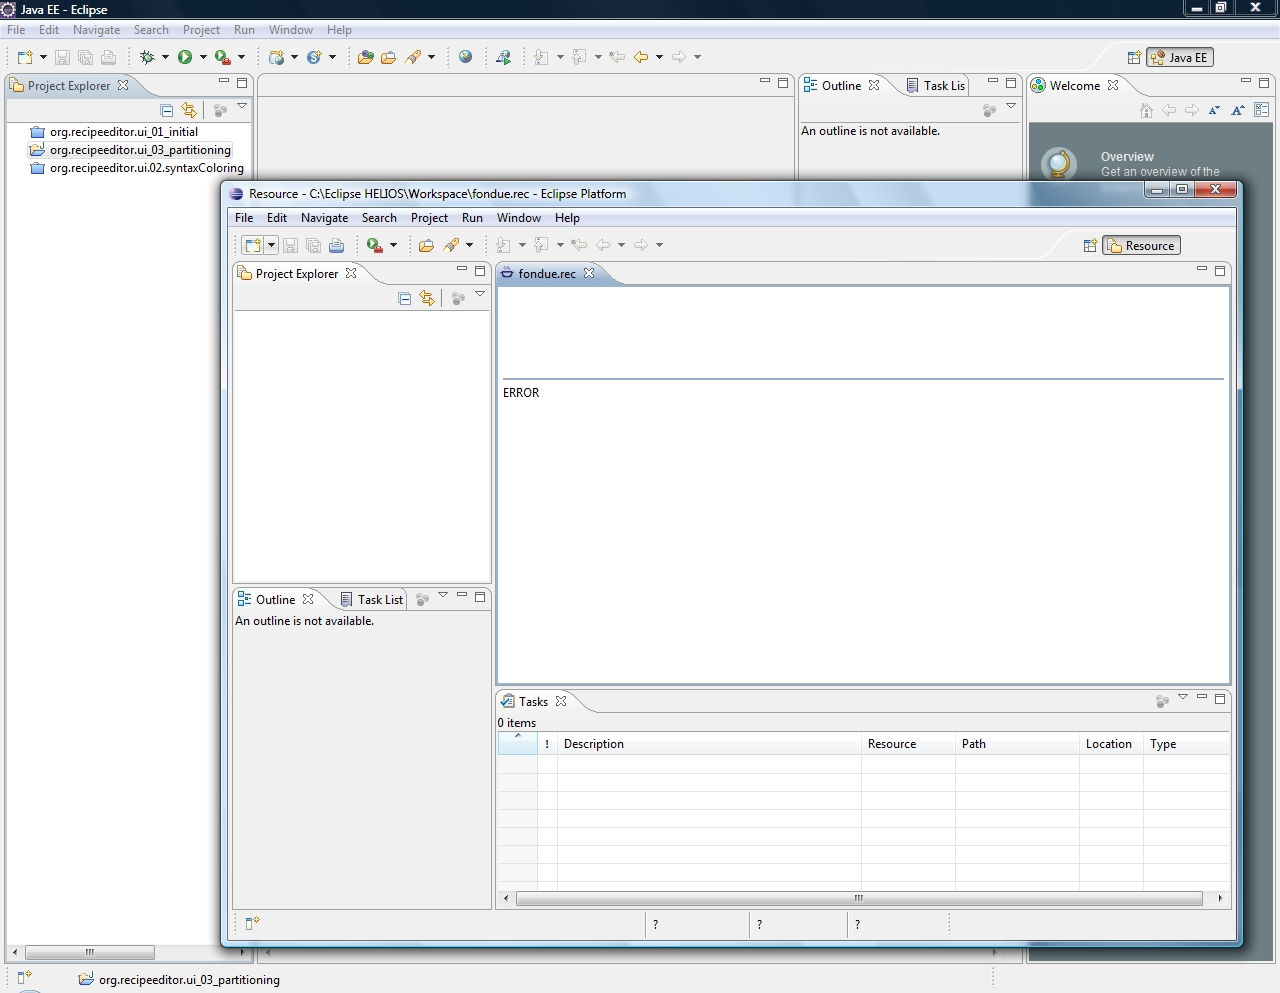The image size is (1280, 993).
Task: Click Java EE Project Explorer horizontal scrollbar thumb
Action: [x=90, y=952]
